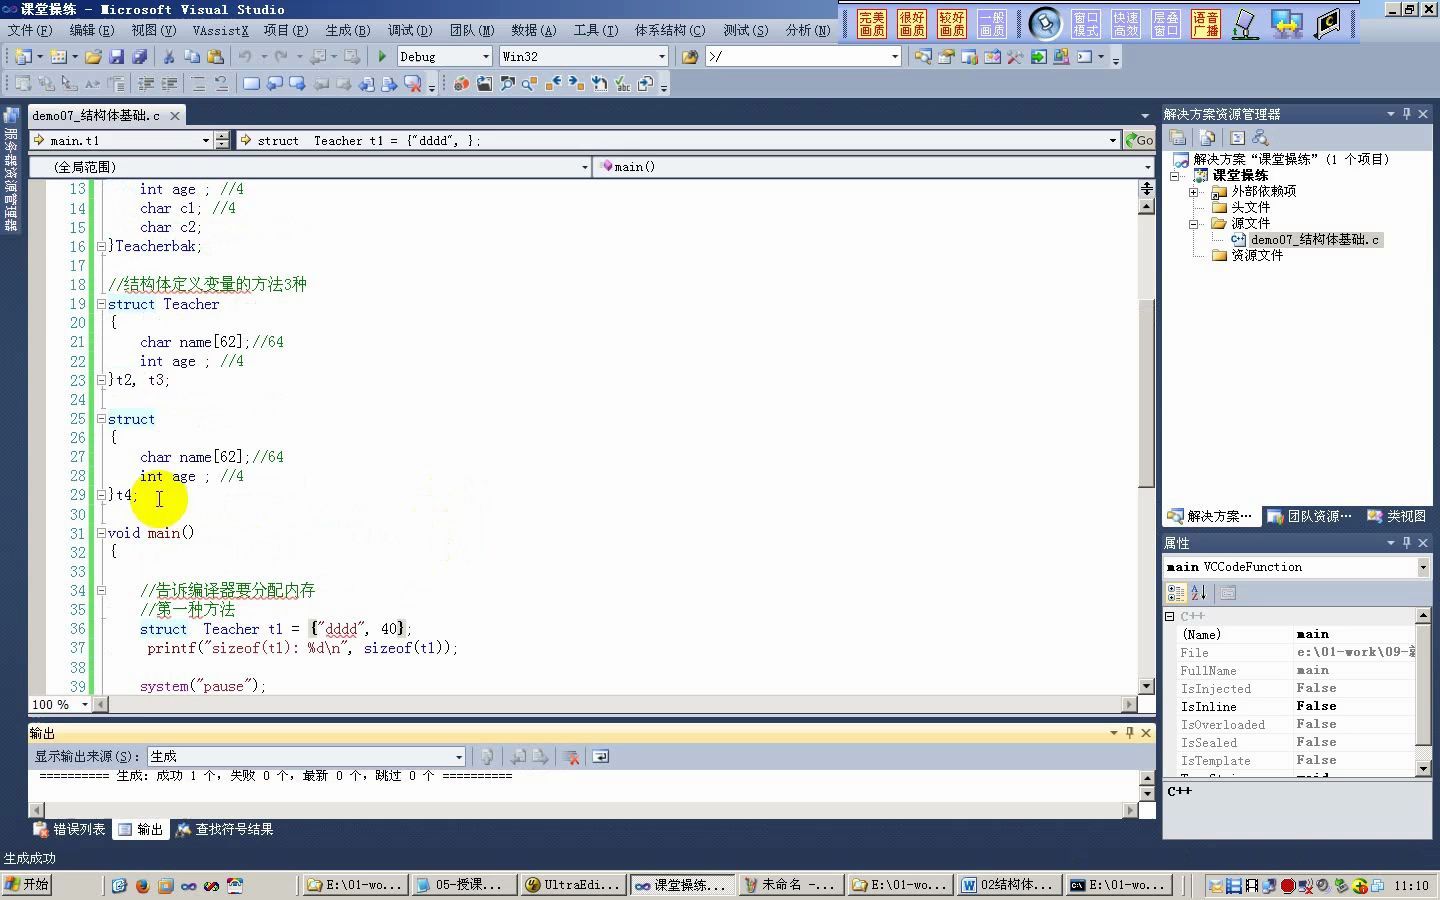Select demo07_结构体基础.c in Solution Explorer
This screenshot has width=1440, height=900.
pos(1314,240)
